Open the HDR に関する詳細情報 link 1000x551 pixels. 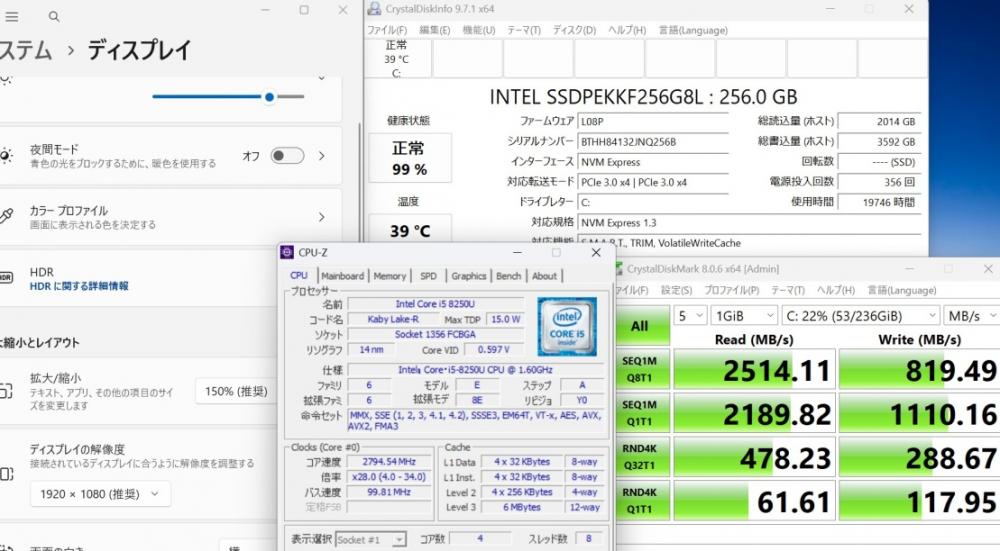point(79,286)
